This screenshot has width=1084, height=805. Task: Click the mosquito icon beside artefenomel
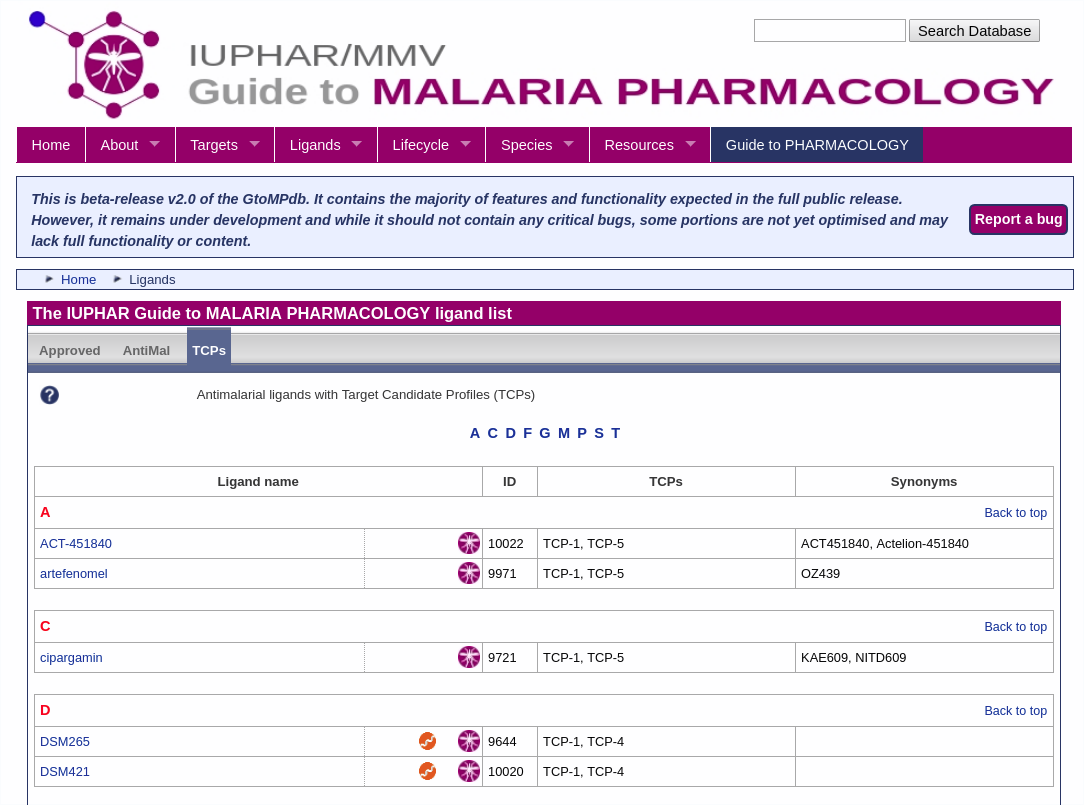469,573
